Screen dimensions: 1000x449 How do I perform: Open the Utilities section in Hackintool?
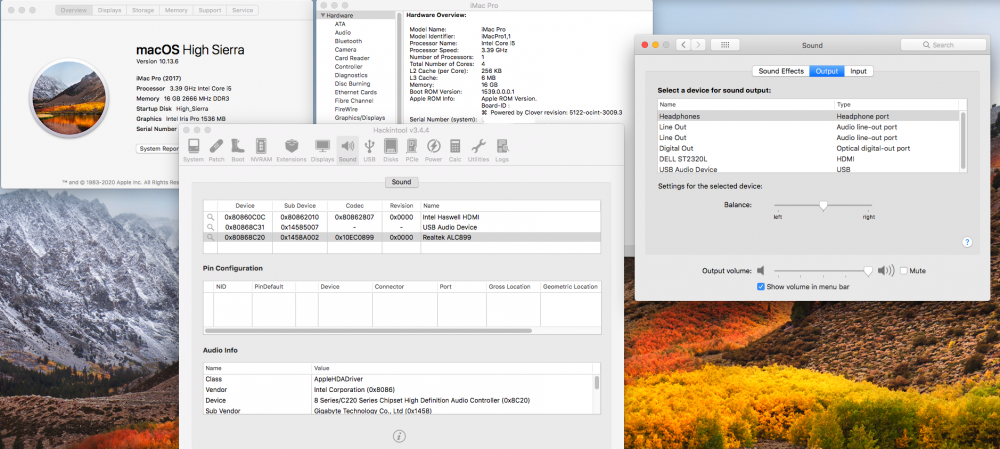click(478, 151)
